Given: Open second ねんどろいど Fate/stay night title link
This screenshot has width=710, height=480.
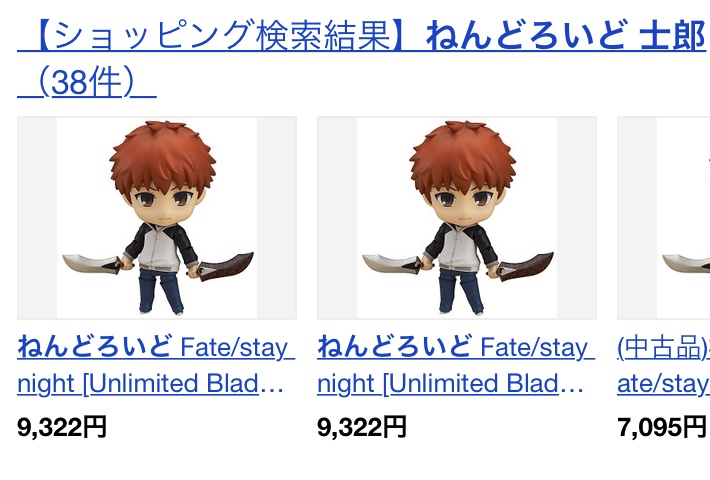Looking at the screenshot, I should pos(456,365).
